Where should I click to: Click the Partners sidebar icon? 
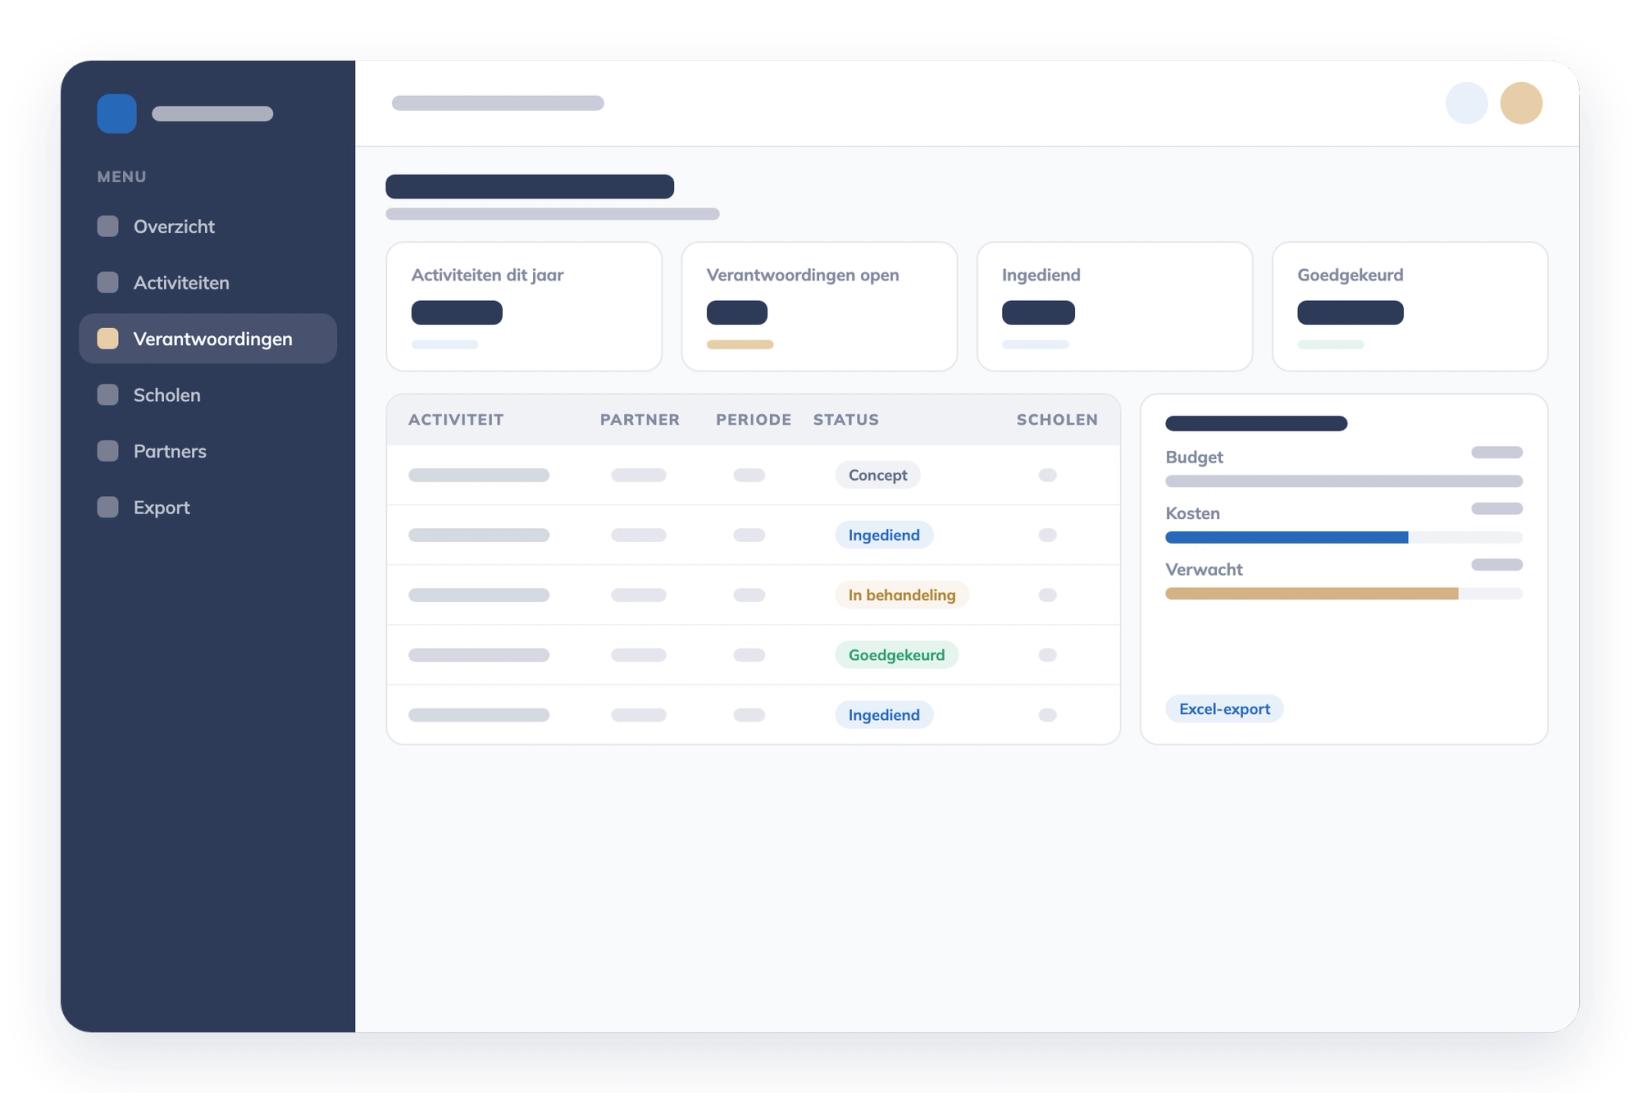point(108,450)
